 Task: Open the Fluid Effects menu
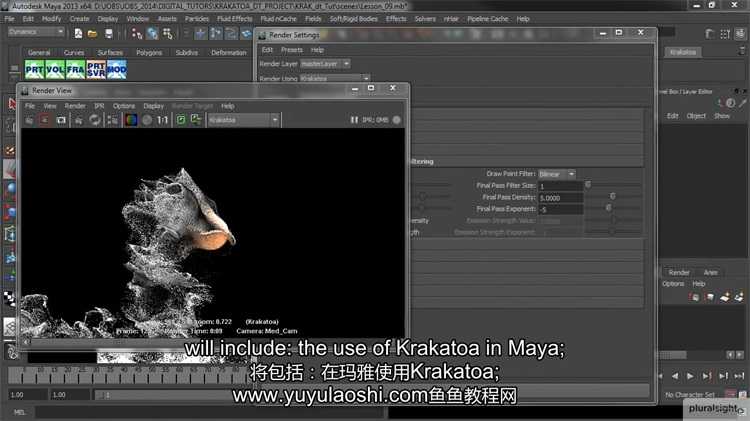tap(234, 19)
